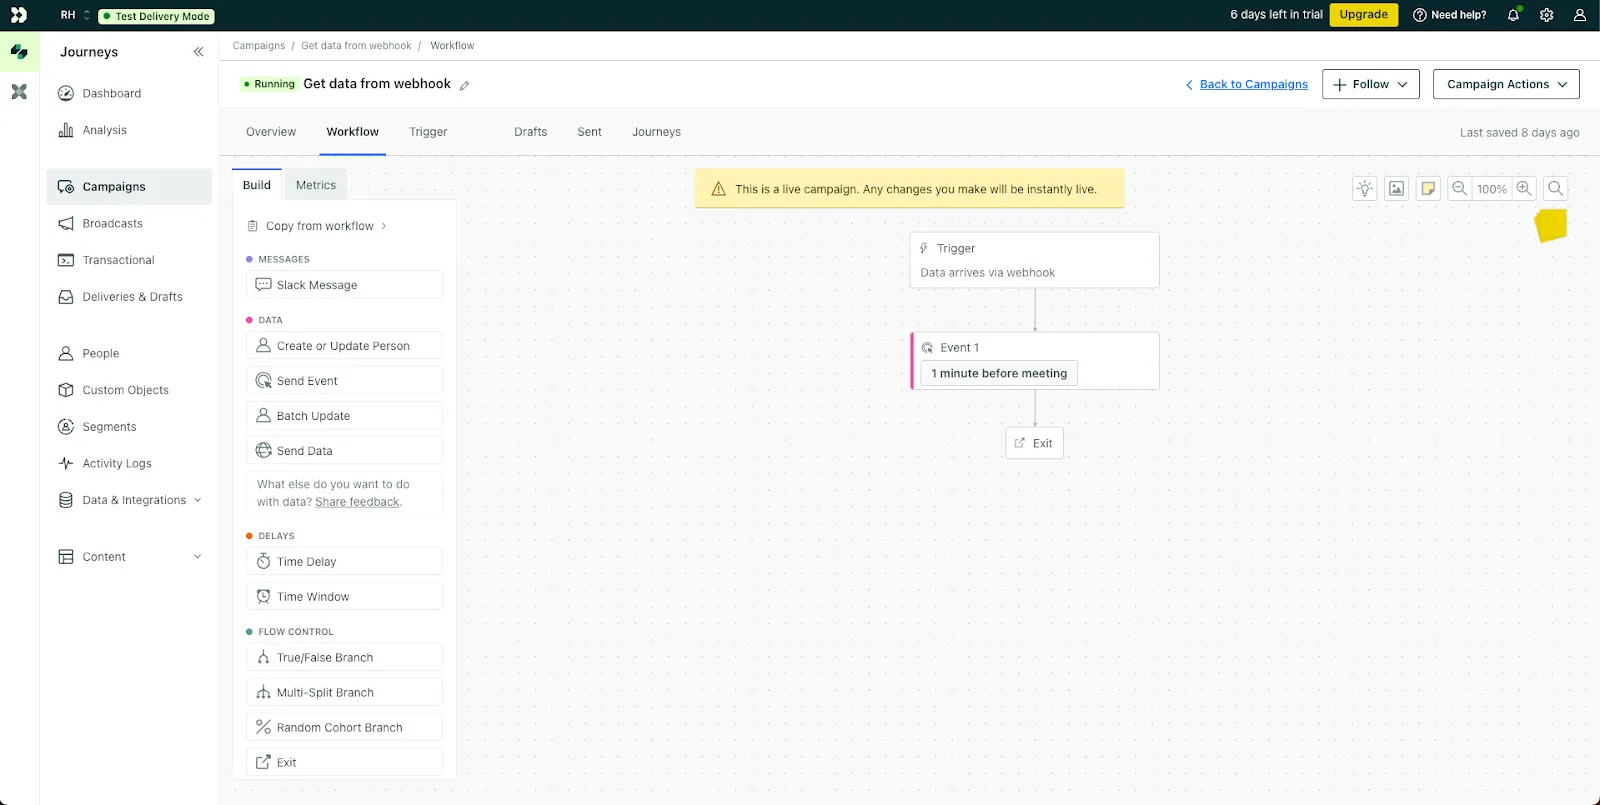Expand Copy from workflow option
Screen dimensions: 1600x805
coord(317,226)
